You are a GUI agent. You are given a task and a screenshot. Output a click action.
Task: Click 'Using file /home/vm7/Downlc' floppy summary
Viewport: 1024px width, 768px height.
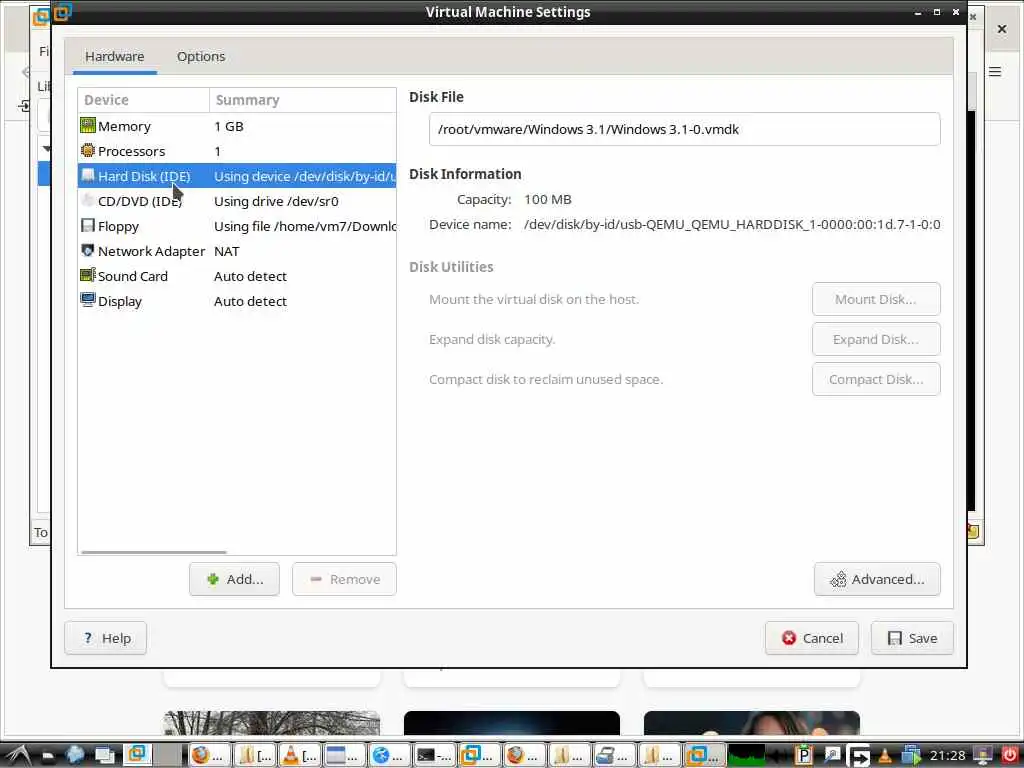304,226
